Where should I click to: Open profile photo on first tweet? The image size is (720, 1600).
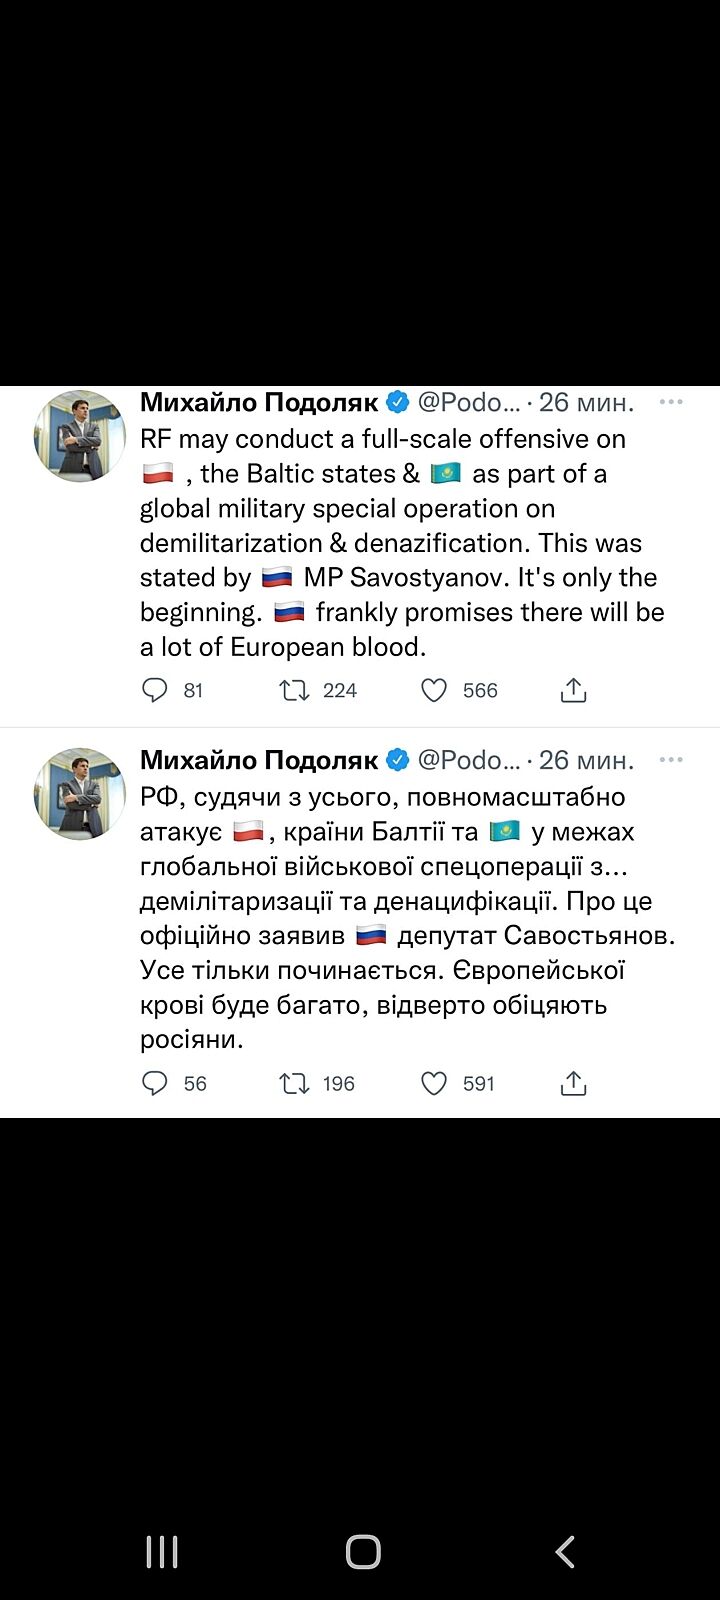click(x=80, y=435)
